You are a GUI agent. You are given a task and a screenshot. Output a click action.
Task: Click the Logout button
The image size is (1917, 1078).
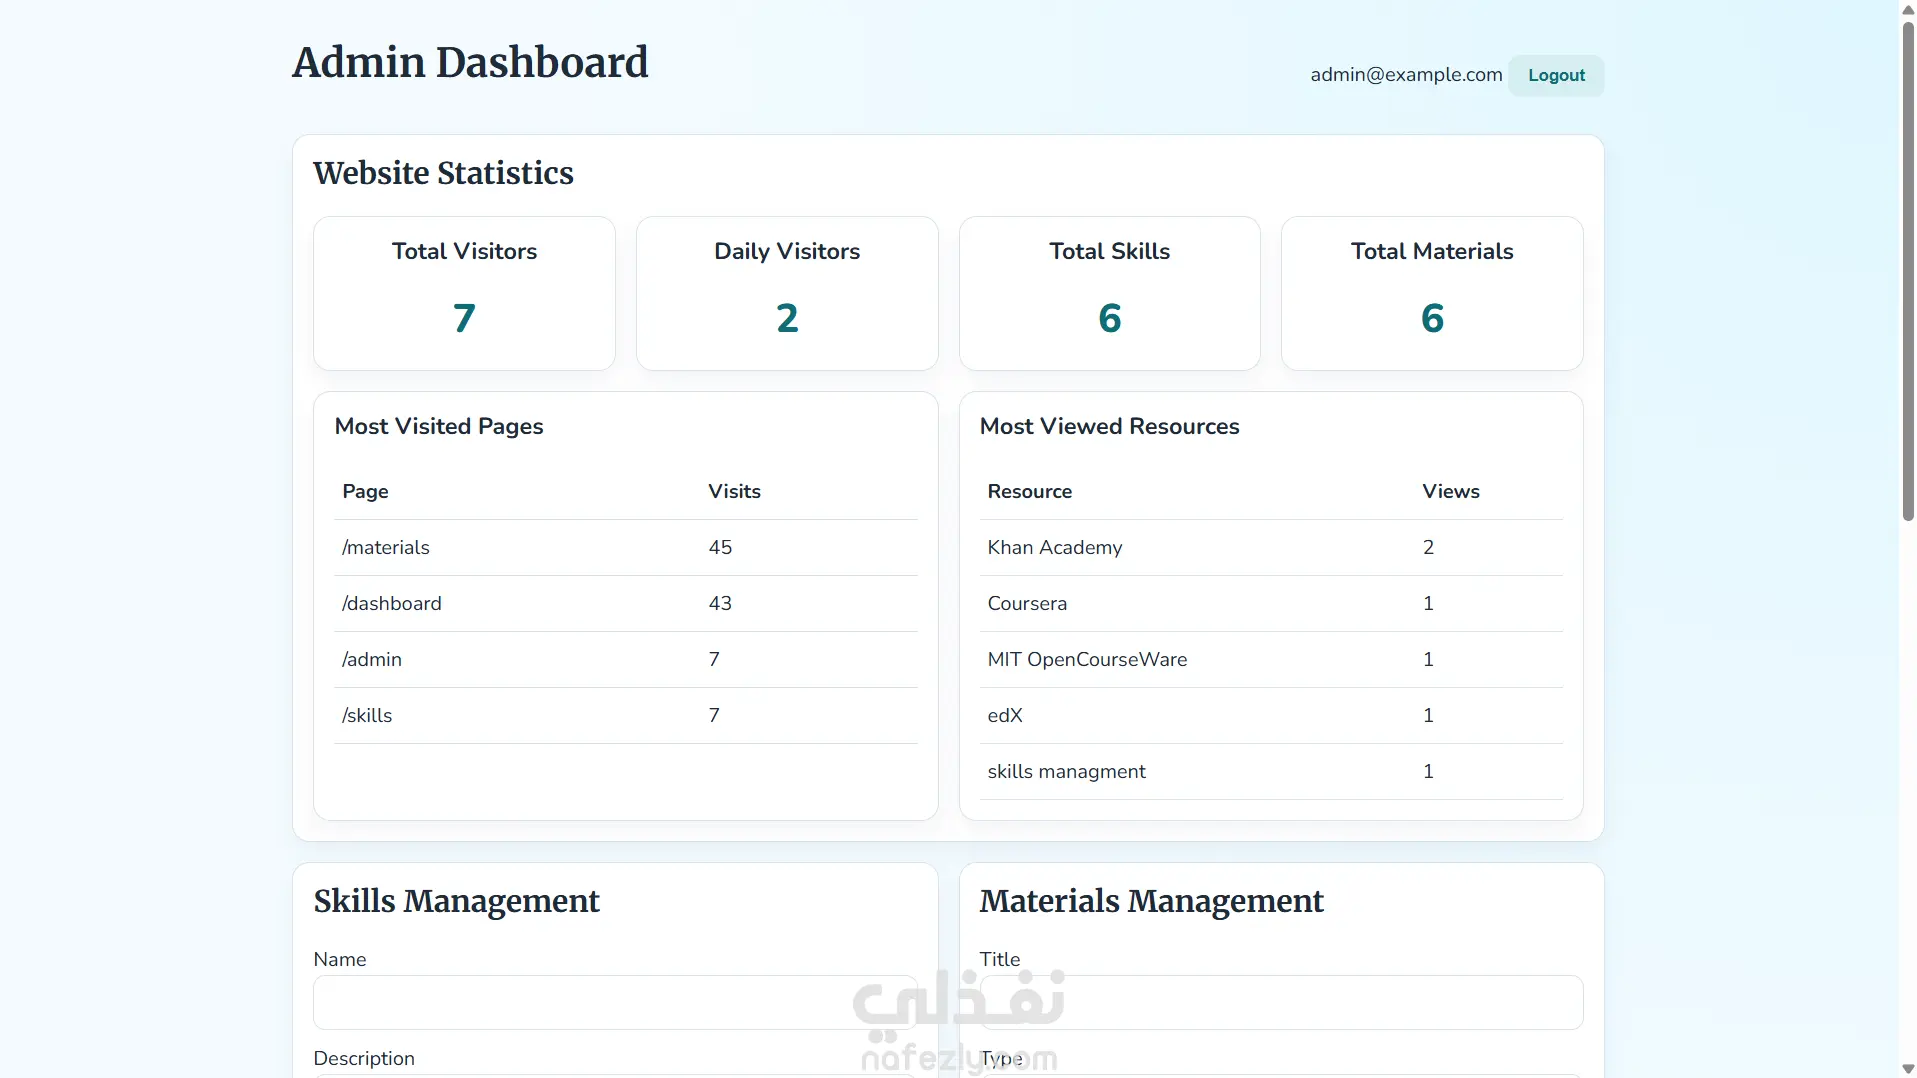point(1555,75)
